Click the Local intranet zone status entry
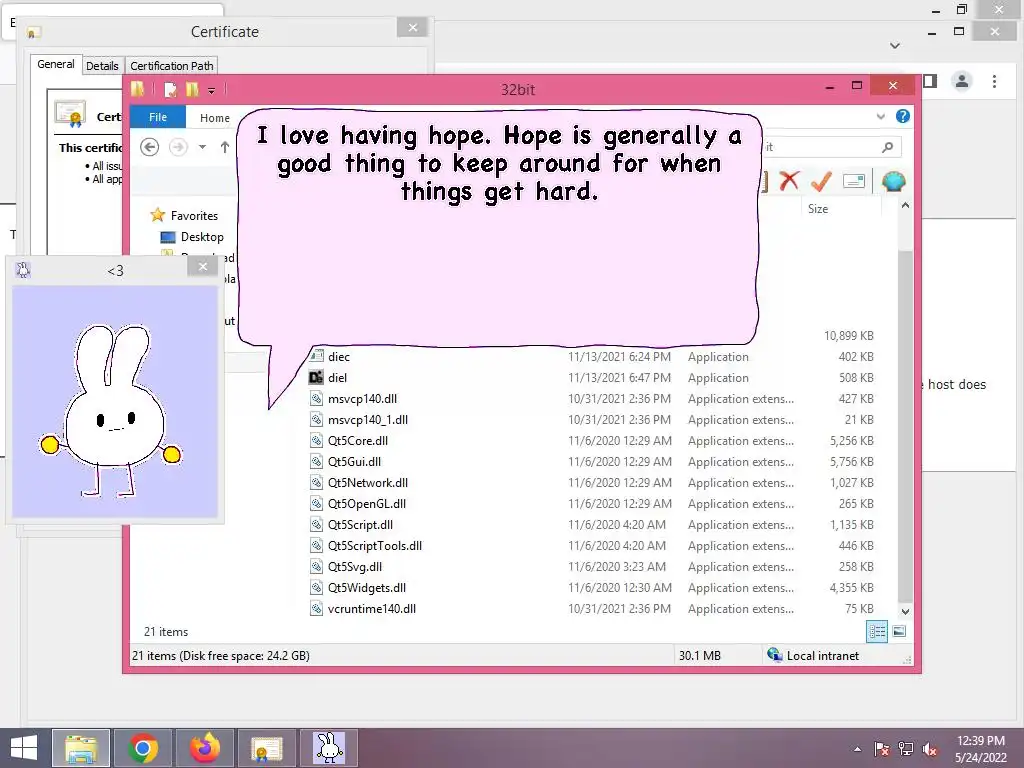1024x768 pixels. (814, 655)
